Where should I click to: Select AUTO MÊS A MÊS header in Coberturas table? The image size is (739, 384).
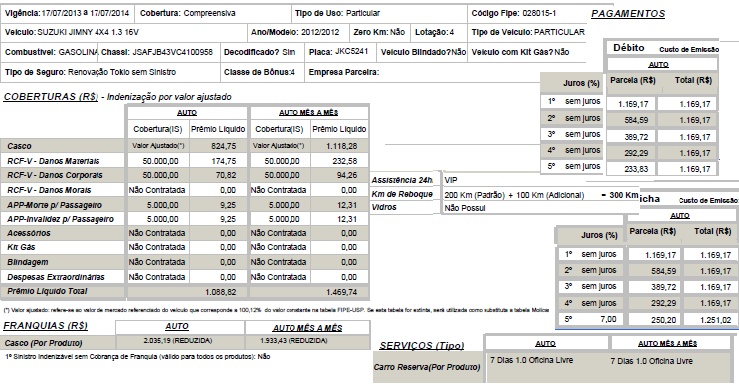click(x=309, y=113)
